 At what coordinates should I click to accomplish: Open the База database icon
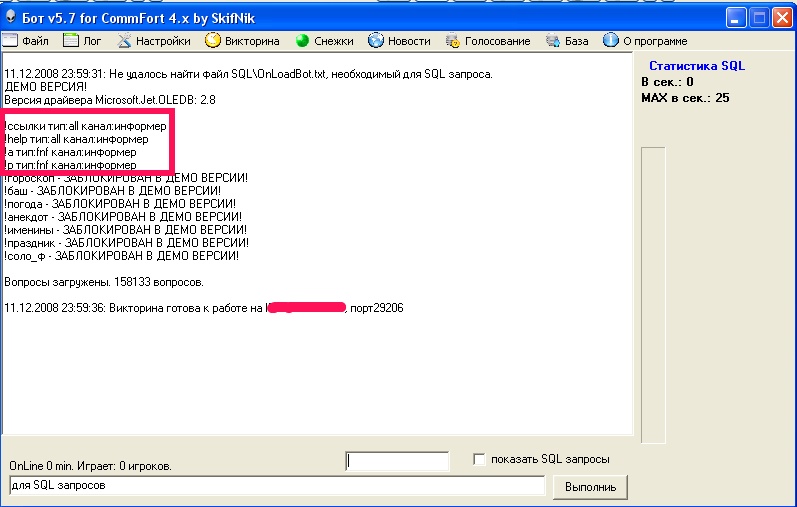tap(553, 41)
